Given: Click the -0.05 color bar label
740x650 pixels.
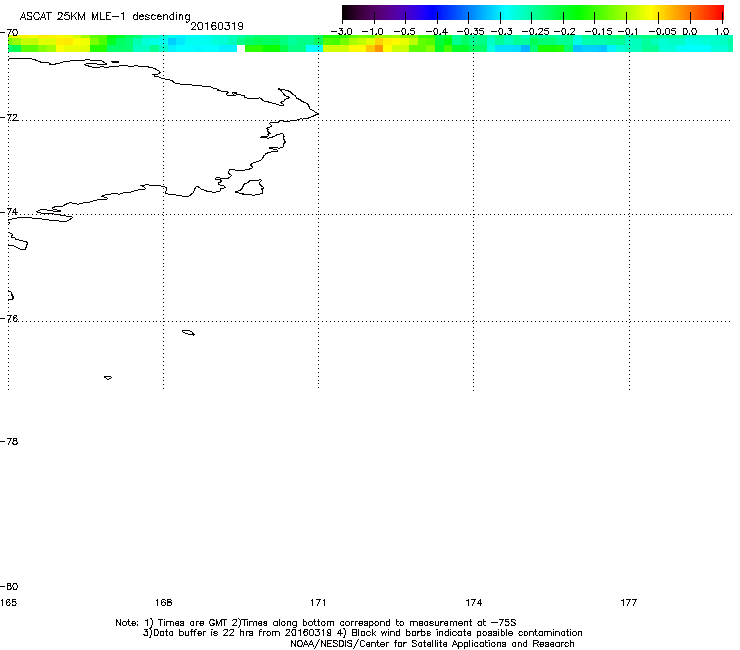Looking at the screenshot, I should [662, 32].
